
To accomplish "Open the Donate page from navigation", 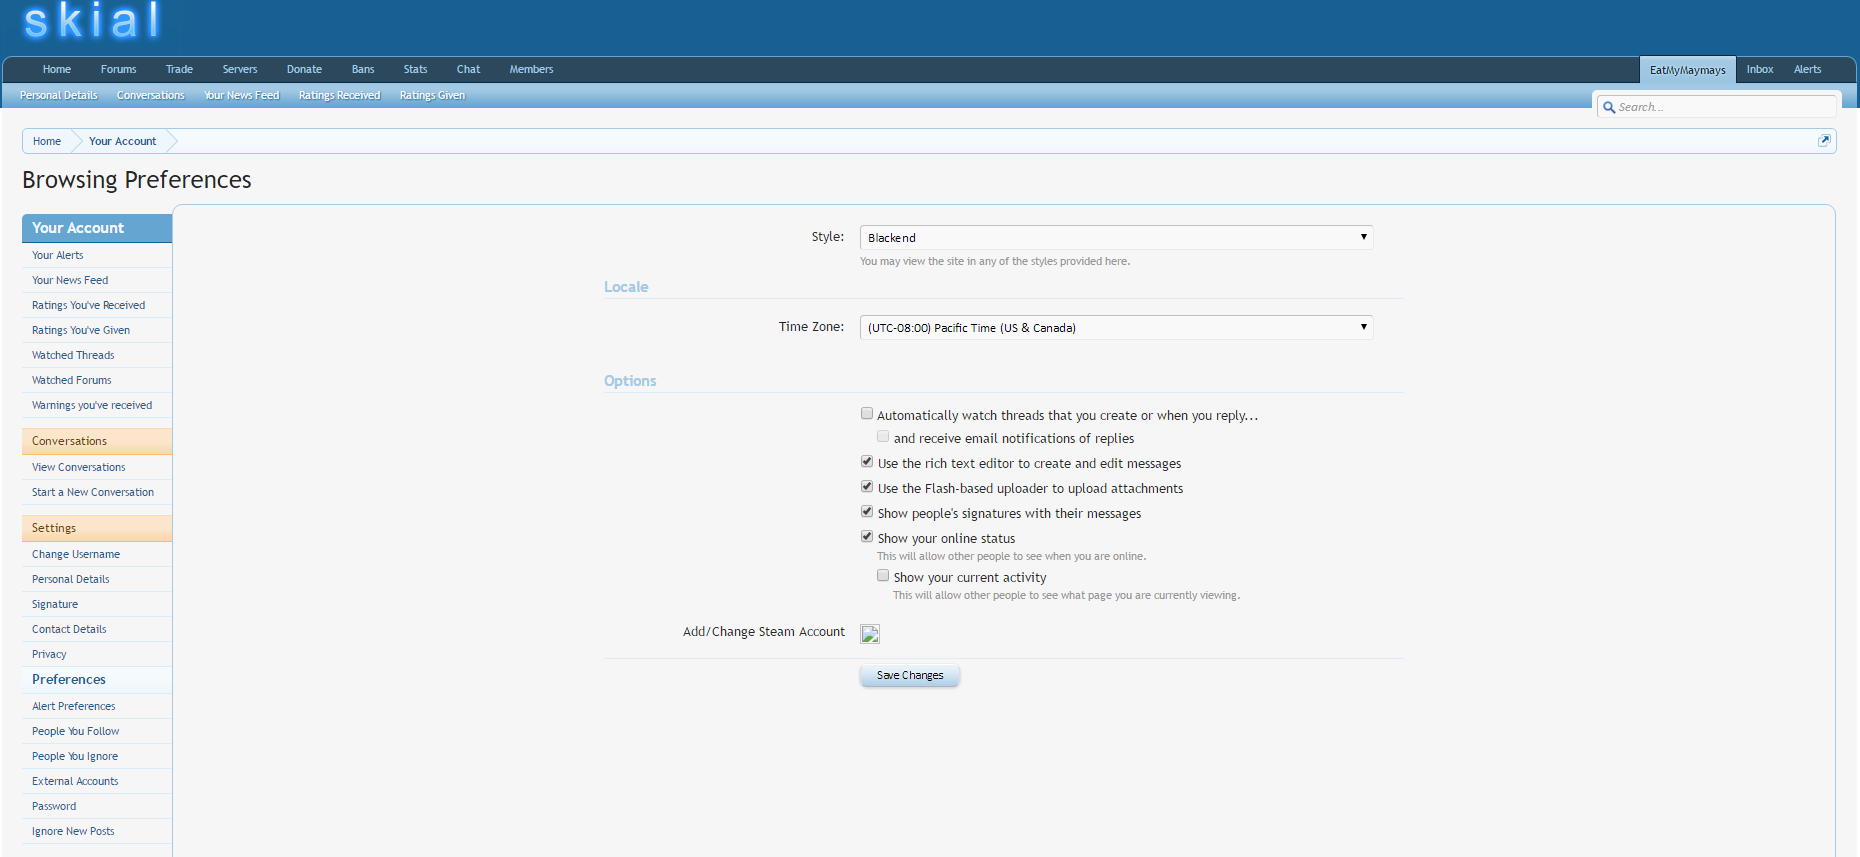I will pos(304,69).
